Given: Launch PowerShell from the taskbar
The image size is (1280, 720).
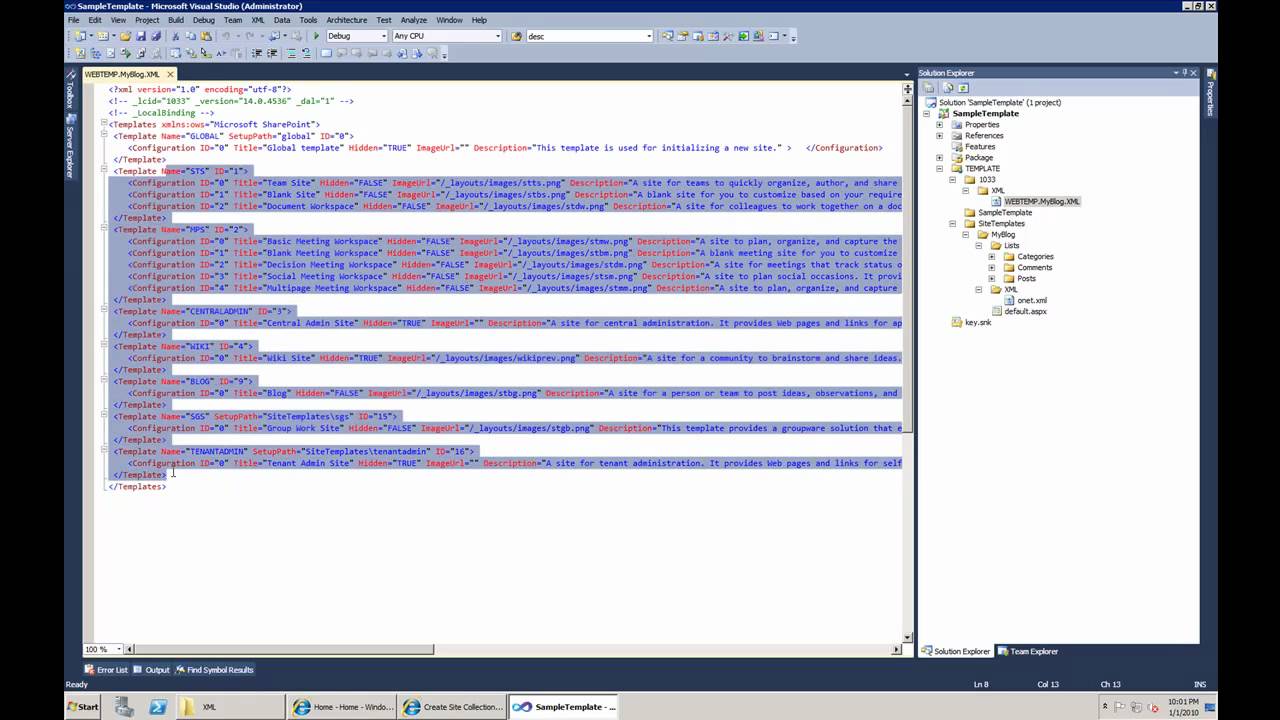Looking at the screenshot, I should [x=158, y=707].
